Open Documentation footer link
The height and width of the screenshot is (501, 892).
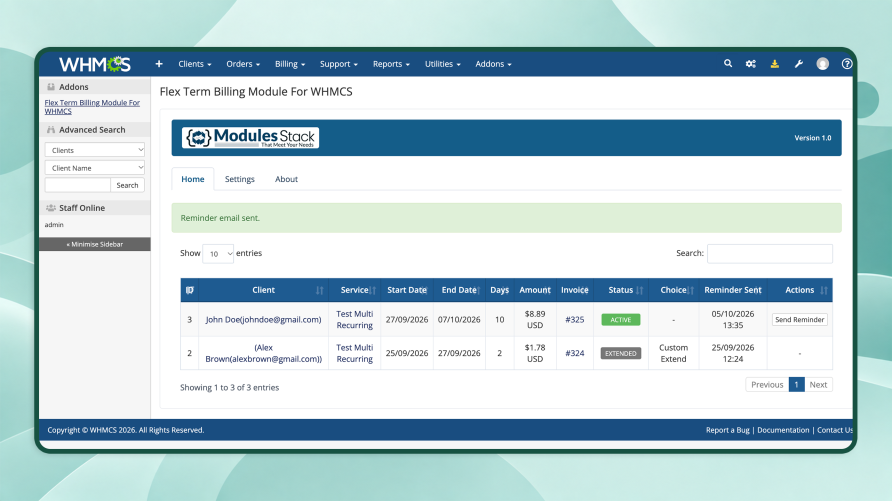783,430
